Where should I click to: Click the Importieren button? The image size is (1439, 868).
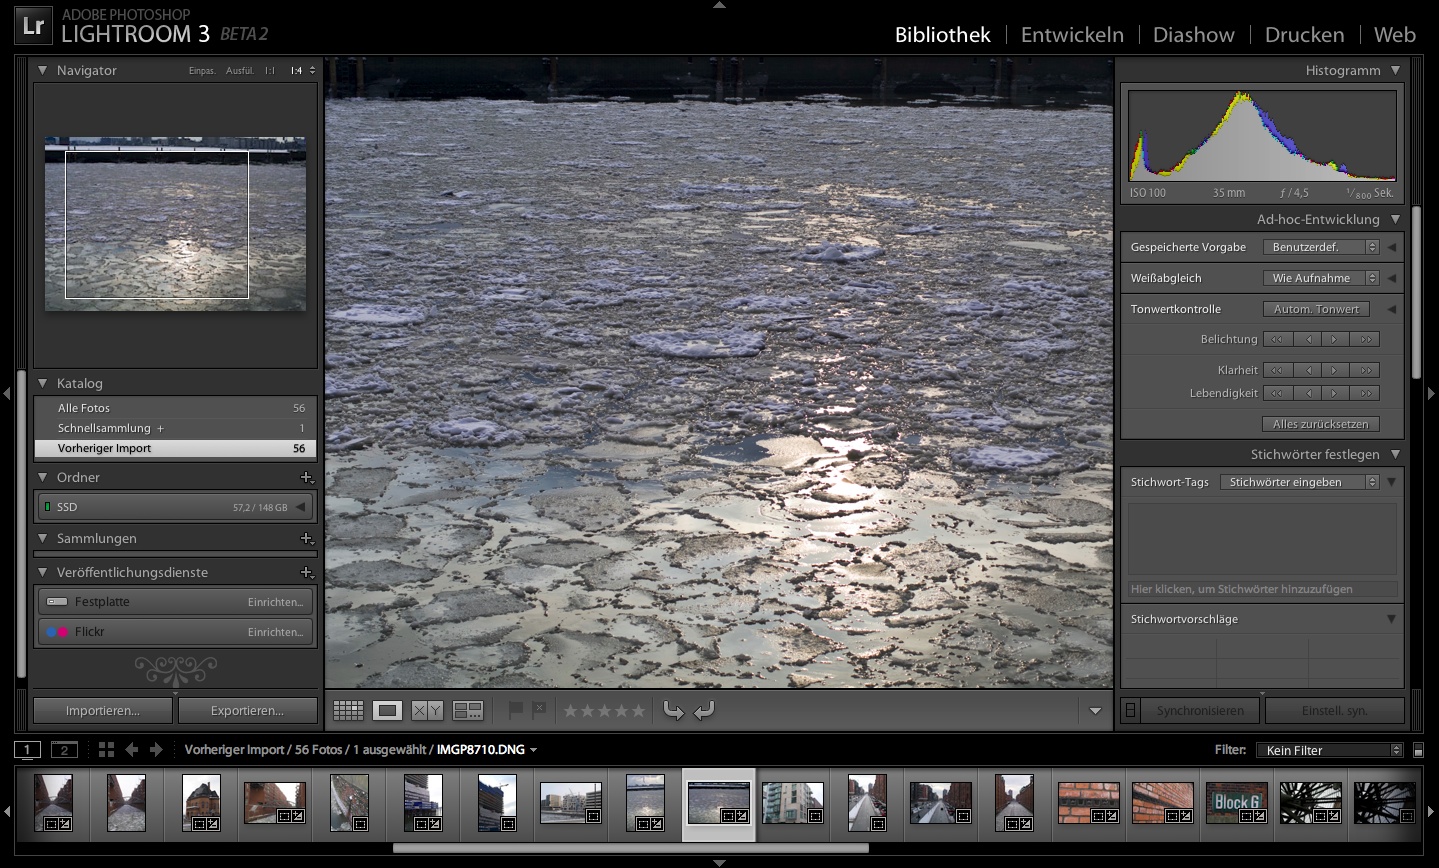click(102, 710)
